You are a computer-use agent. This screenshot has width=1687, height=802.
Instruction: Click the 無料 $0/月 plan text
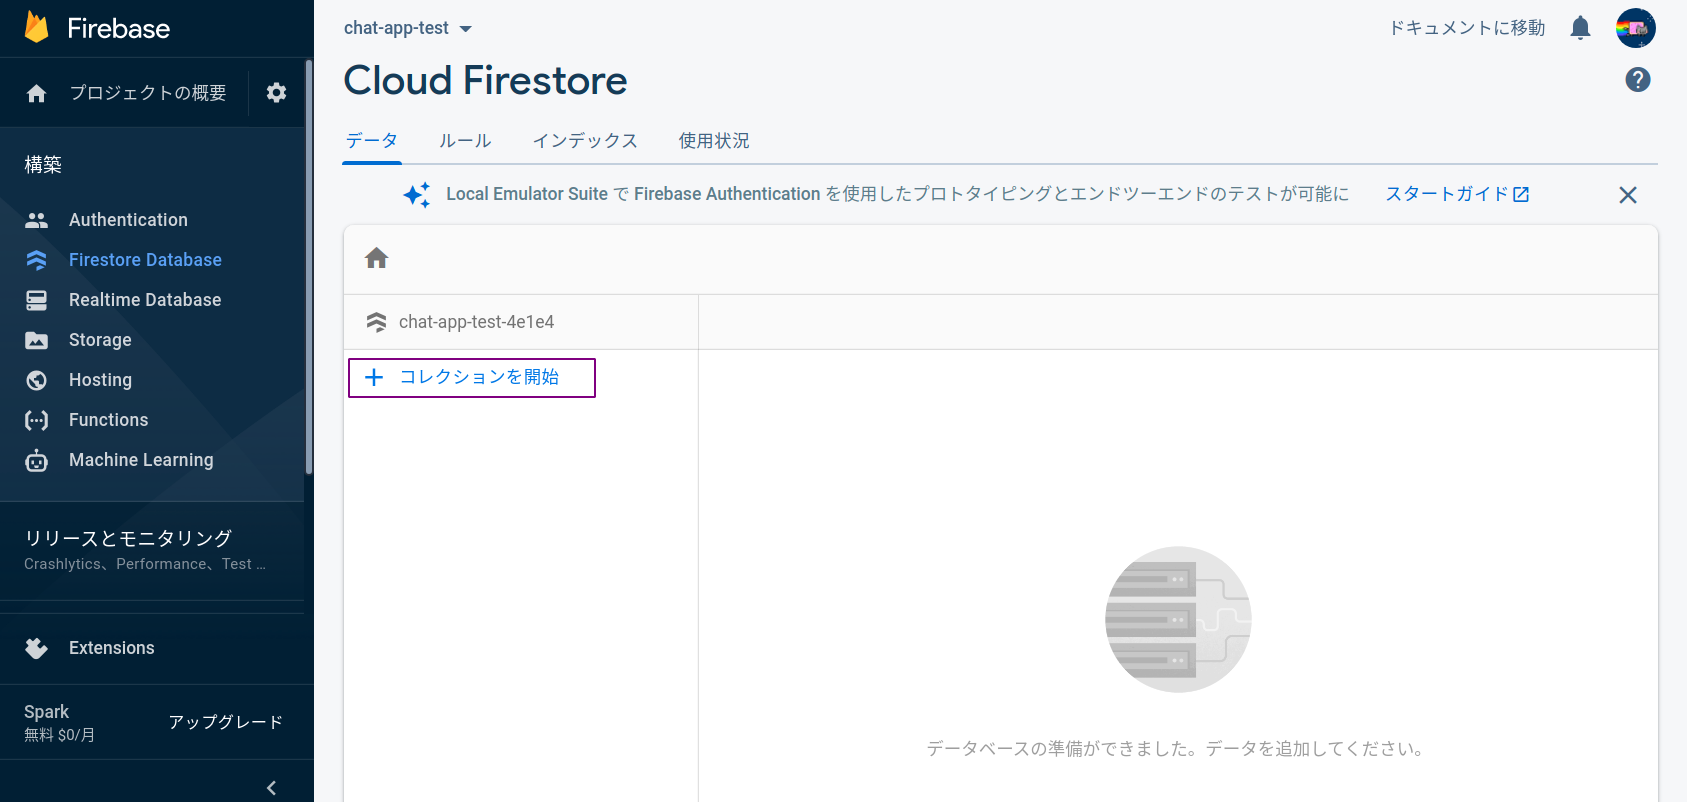pos(60,735)
